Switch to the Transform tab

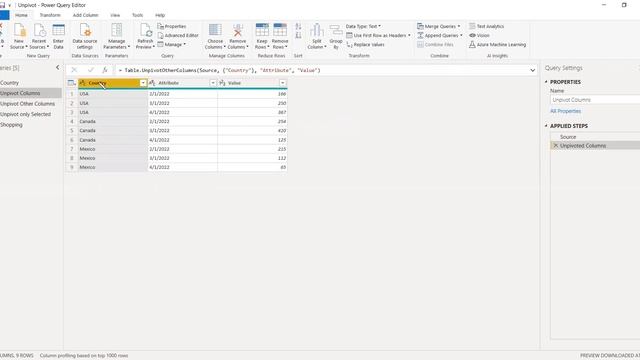pyautogui.click(x=50, y=15)
